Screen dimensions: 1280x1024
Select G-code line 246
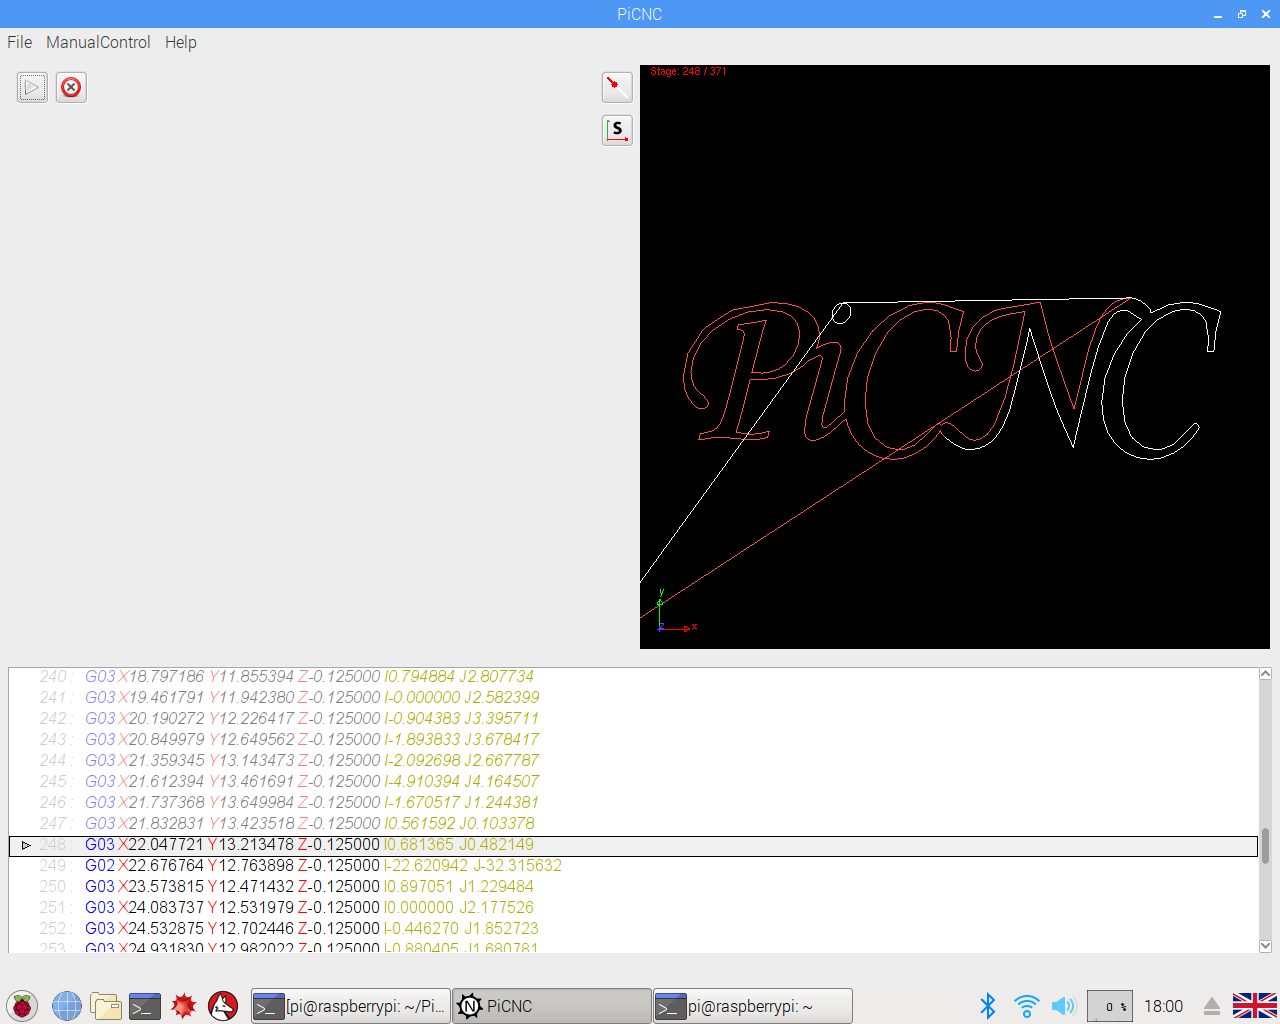pyautogui.click(x=633, y=803)
